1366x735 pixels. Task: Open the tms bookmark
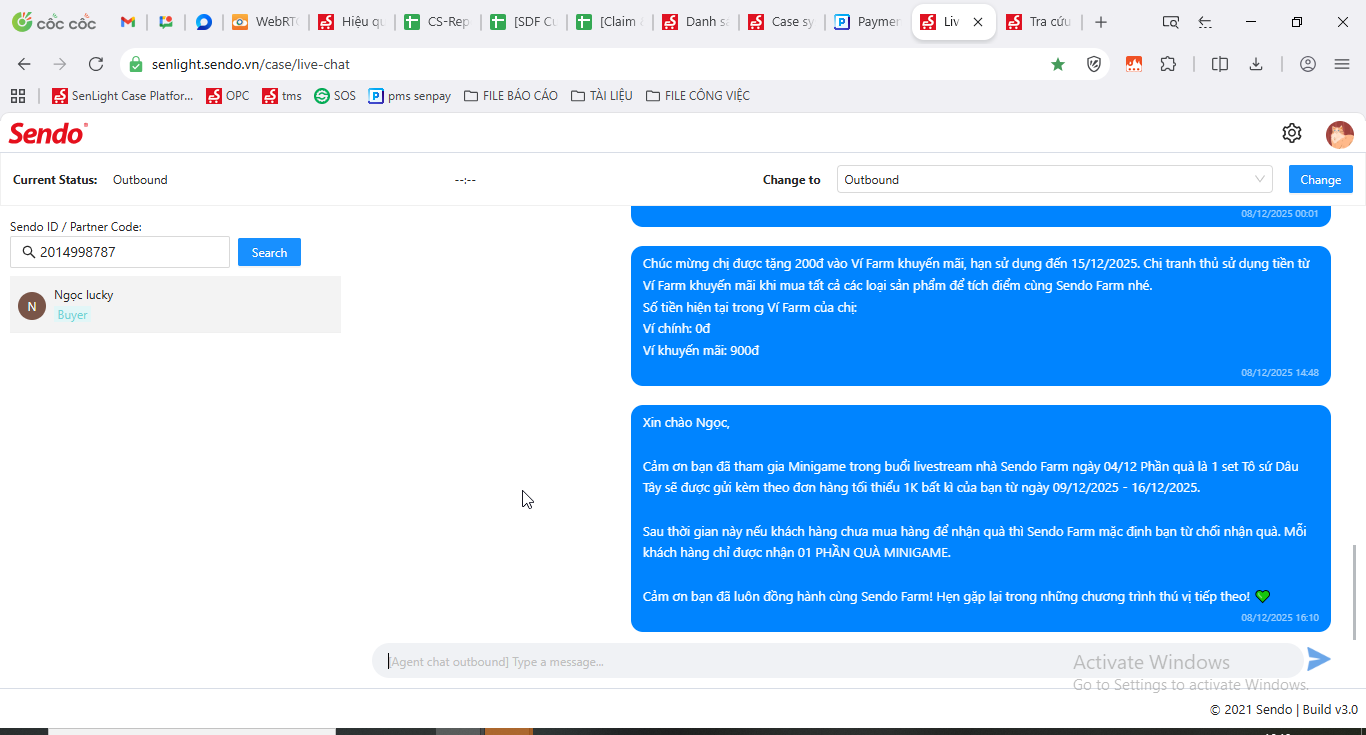click(x=282, y=96)
